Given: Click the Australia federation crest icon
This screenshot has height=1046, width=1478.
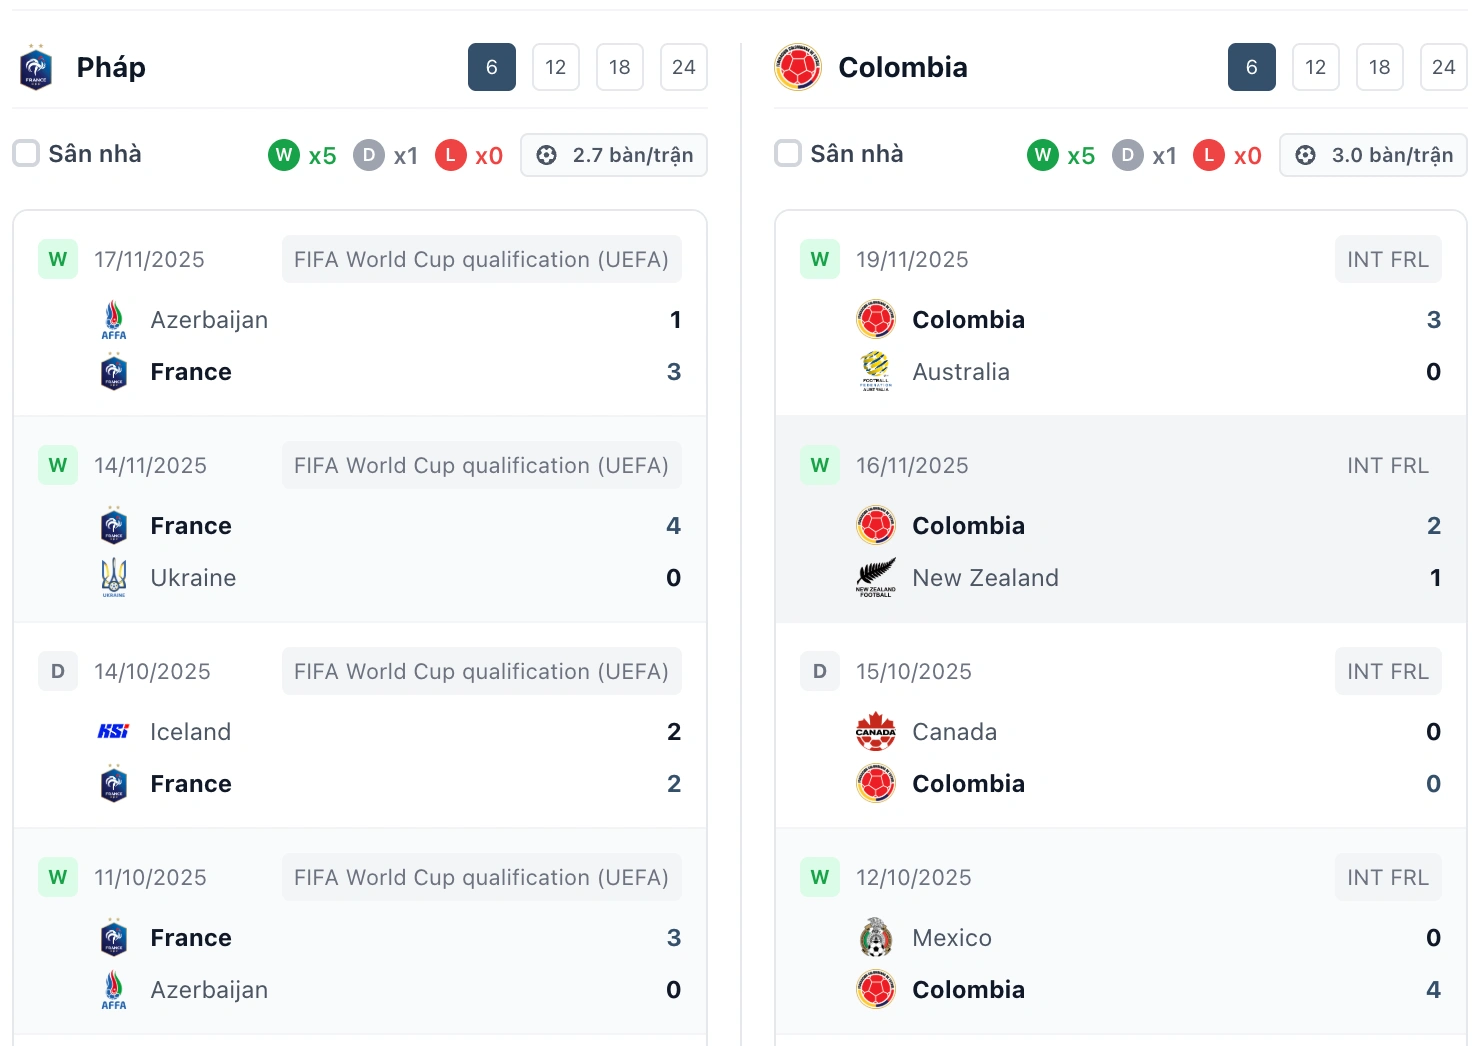Looking at the screenshot, I should click(876, 371).
